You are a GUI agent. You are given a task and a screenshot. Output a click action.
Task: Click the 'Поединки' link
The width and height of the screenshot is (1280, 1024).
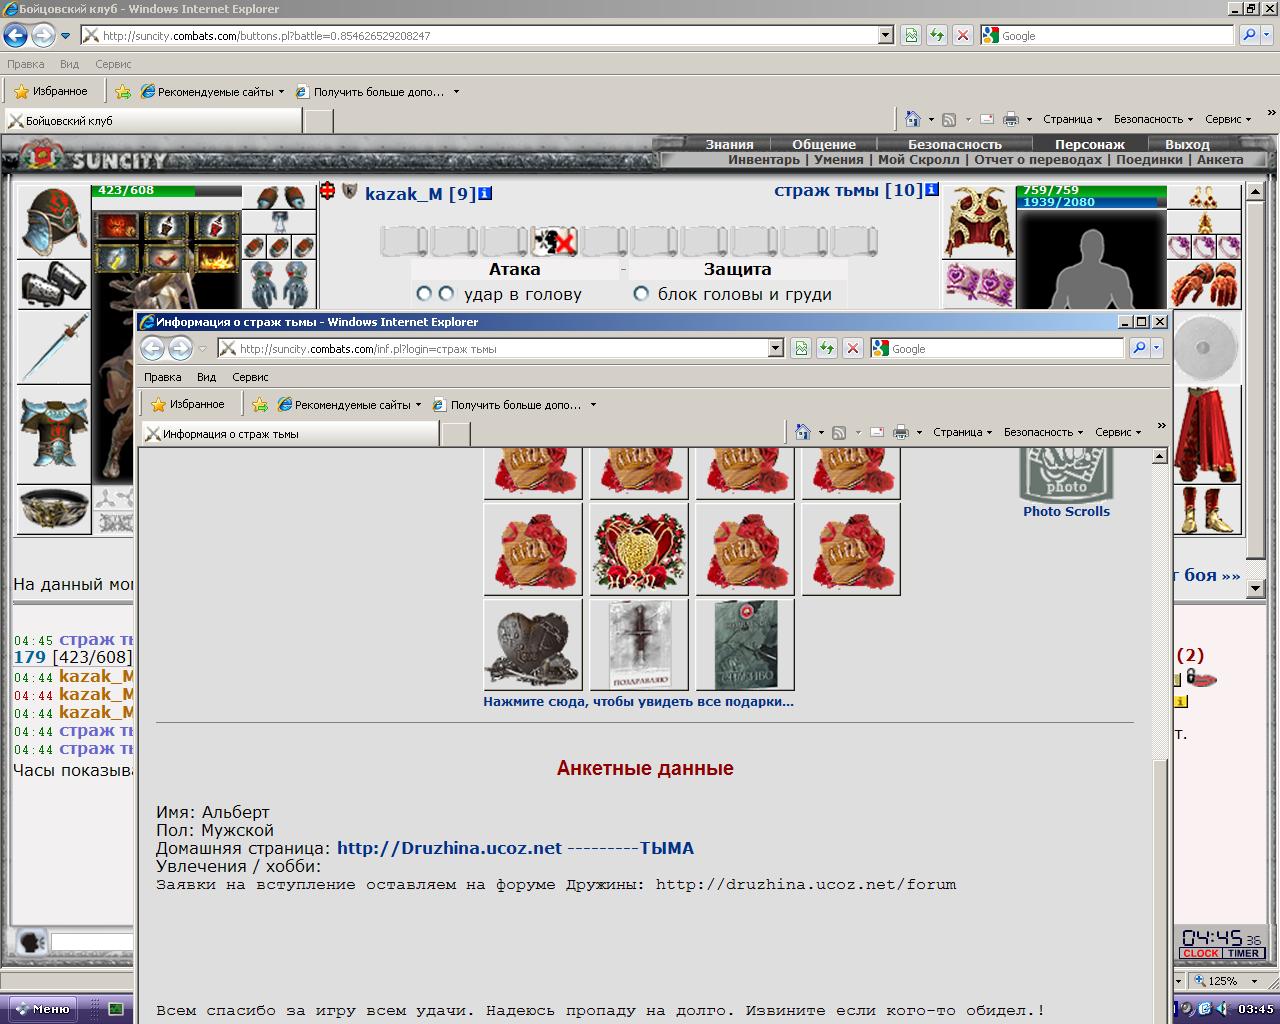pyautogui.click(x=1149, y=160)
